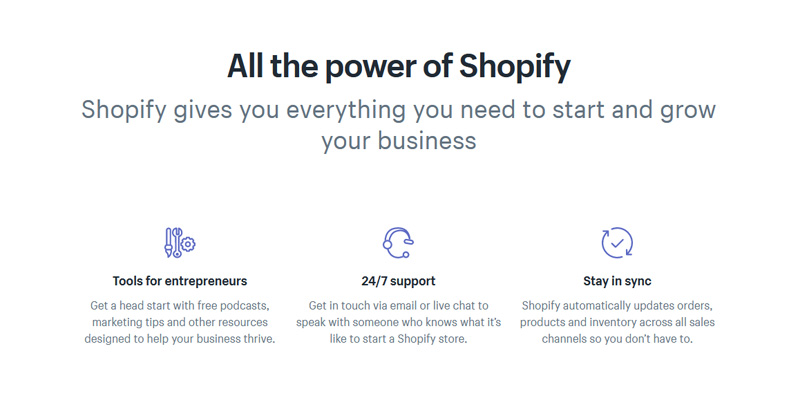Click the "your business" subheading line

pos(398,141)
